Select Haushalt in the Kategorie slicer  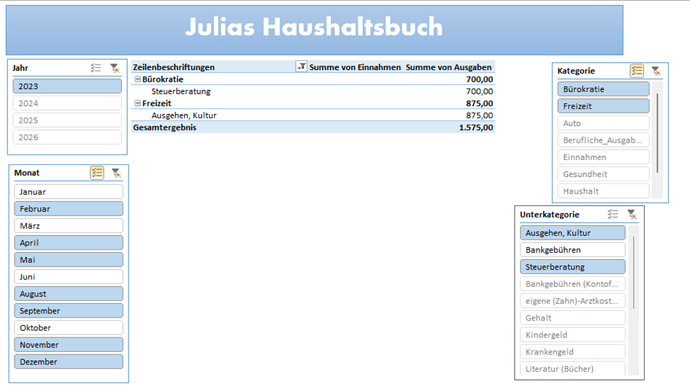603,191
